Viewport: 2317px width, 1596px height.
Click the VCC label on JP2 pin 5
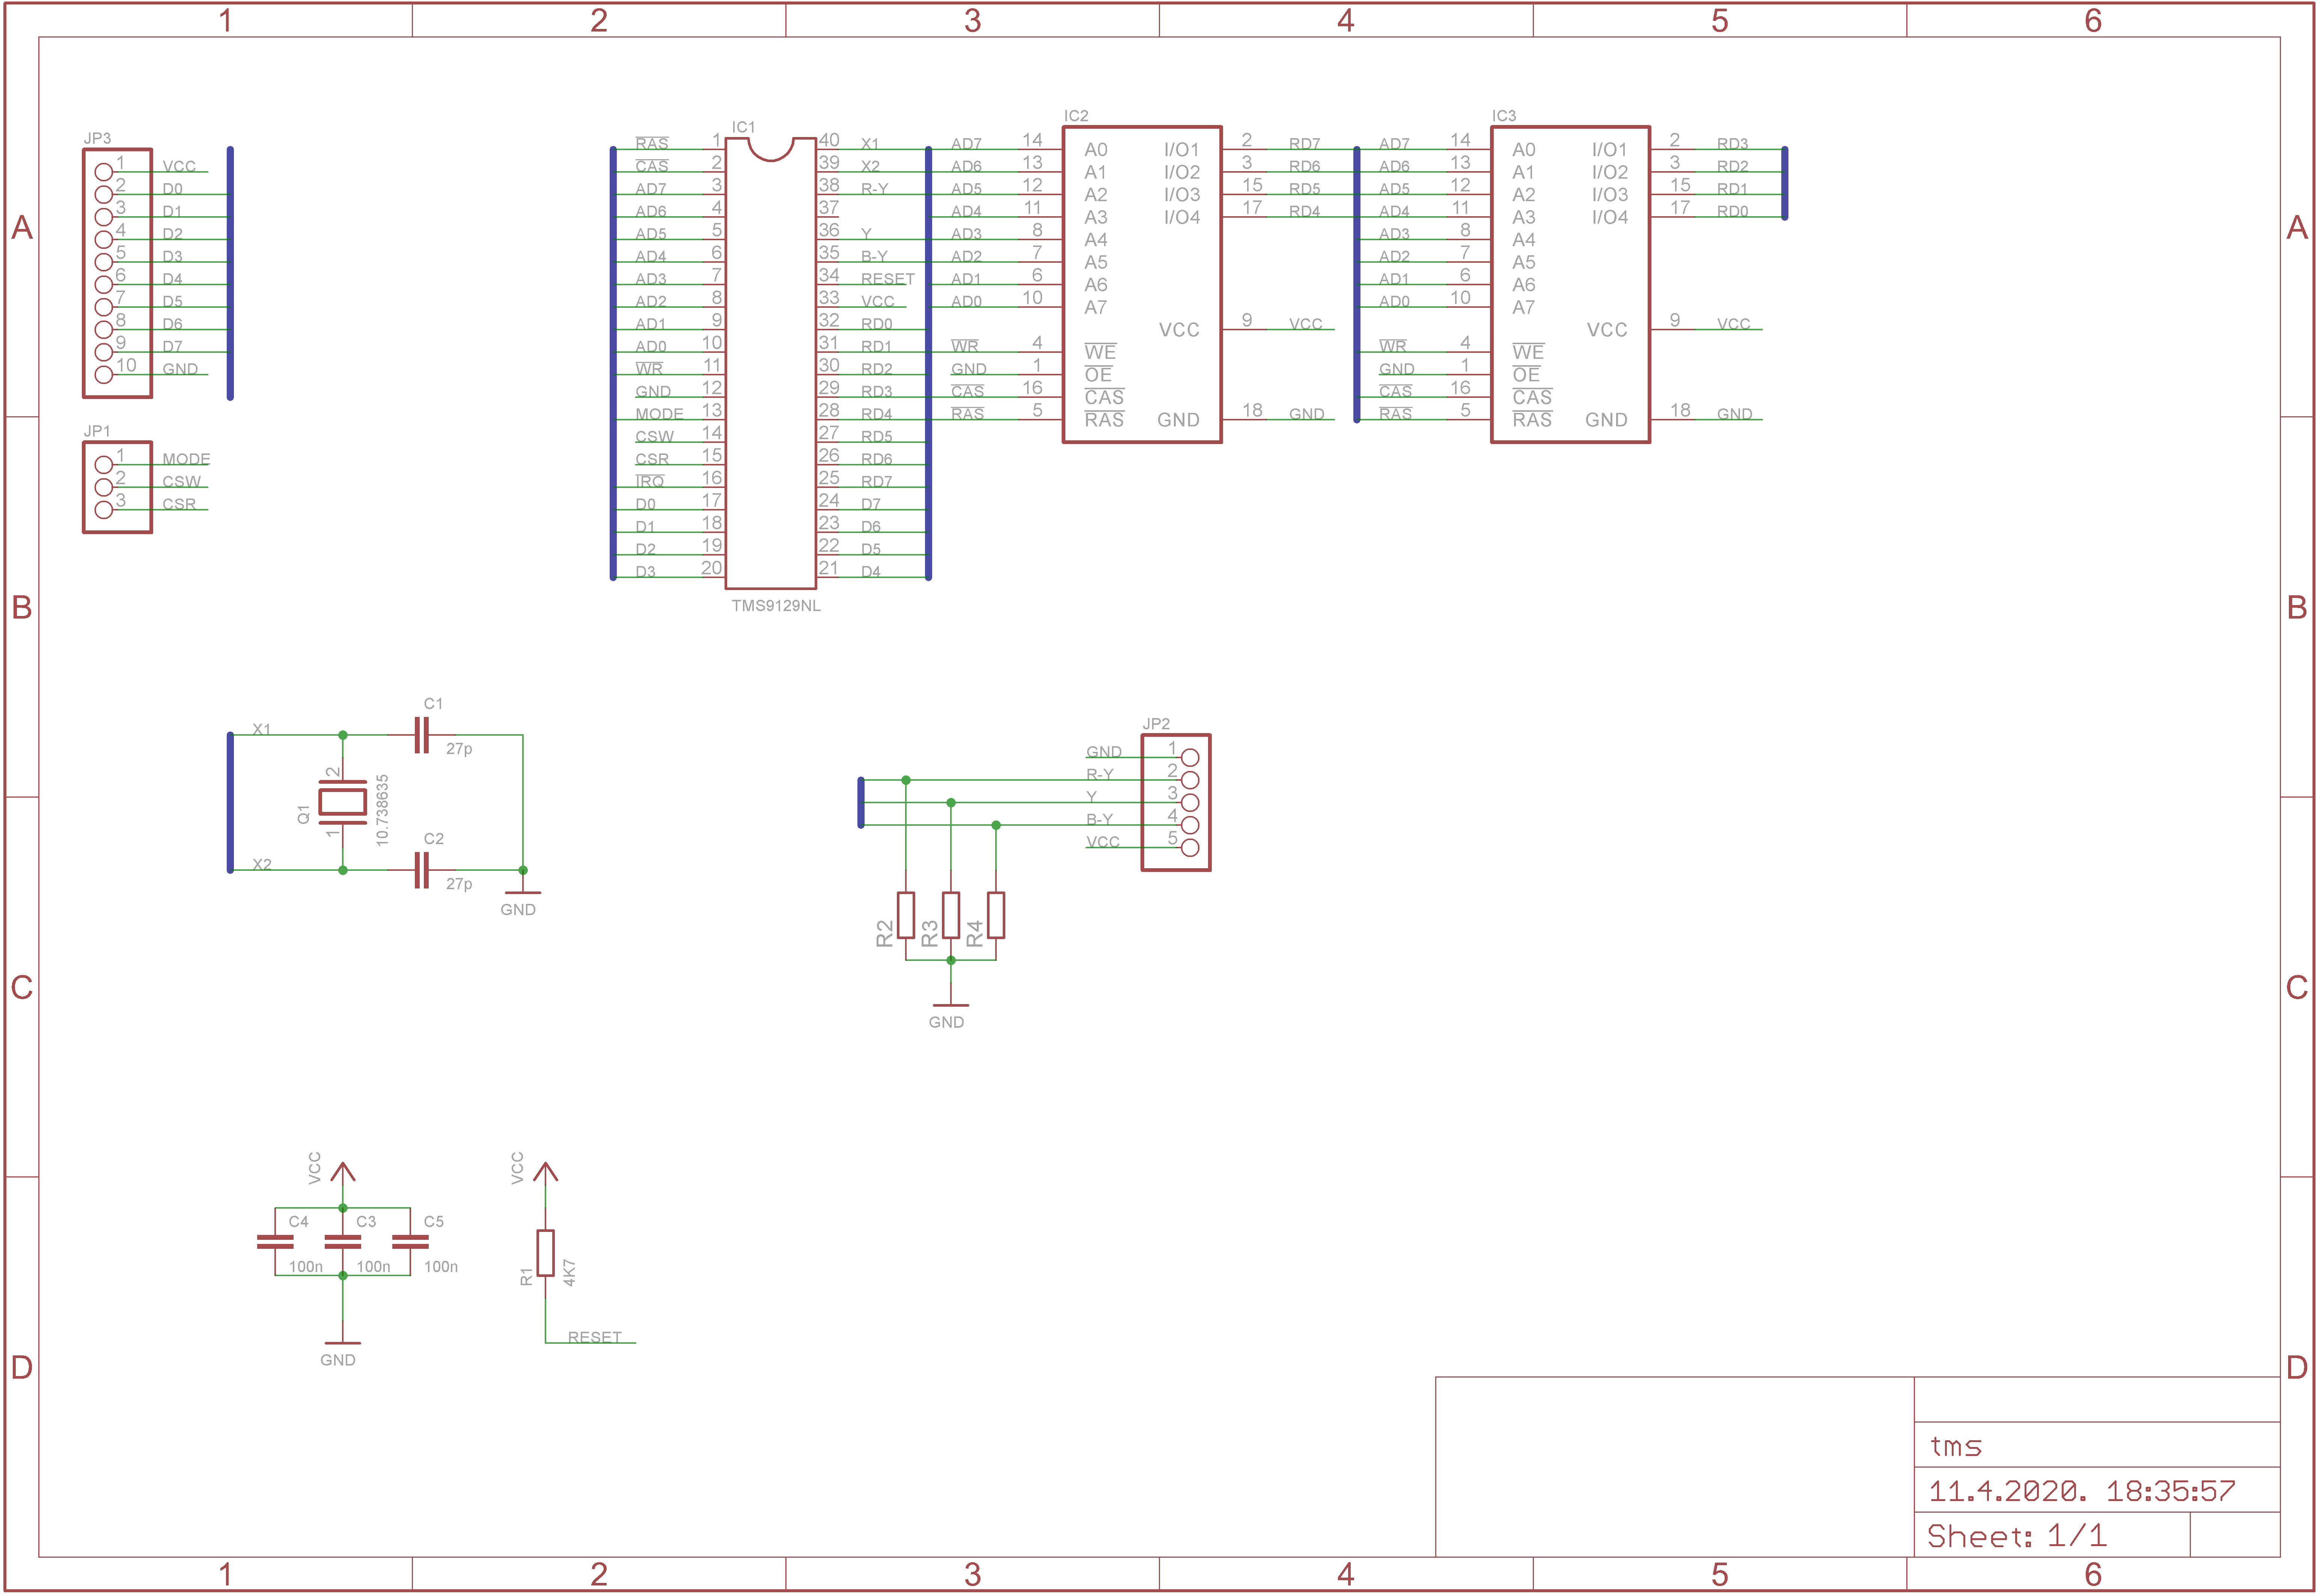(x=1103, y=842)
